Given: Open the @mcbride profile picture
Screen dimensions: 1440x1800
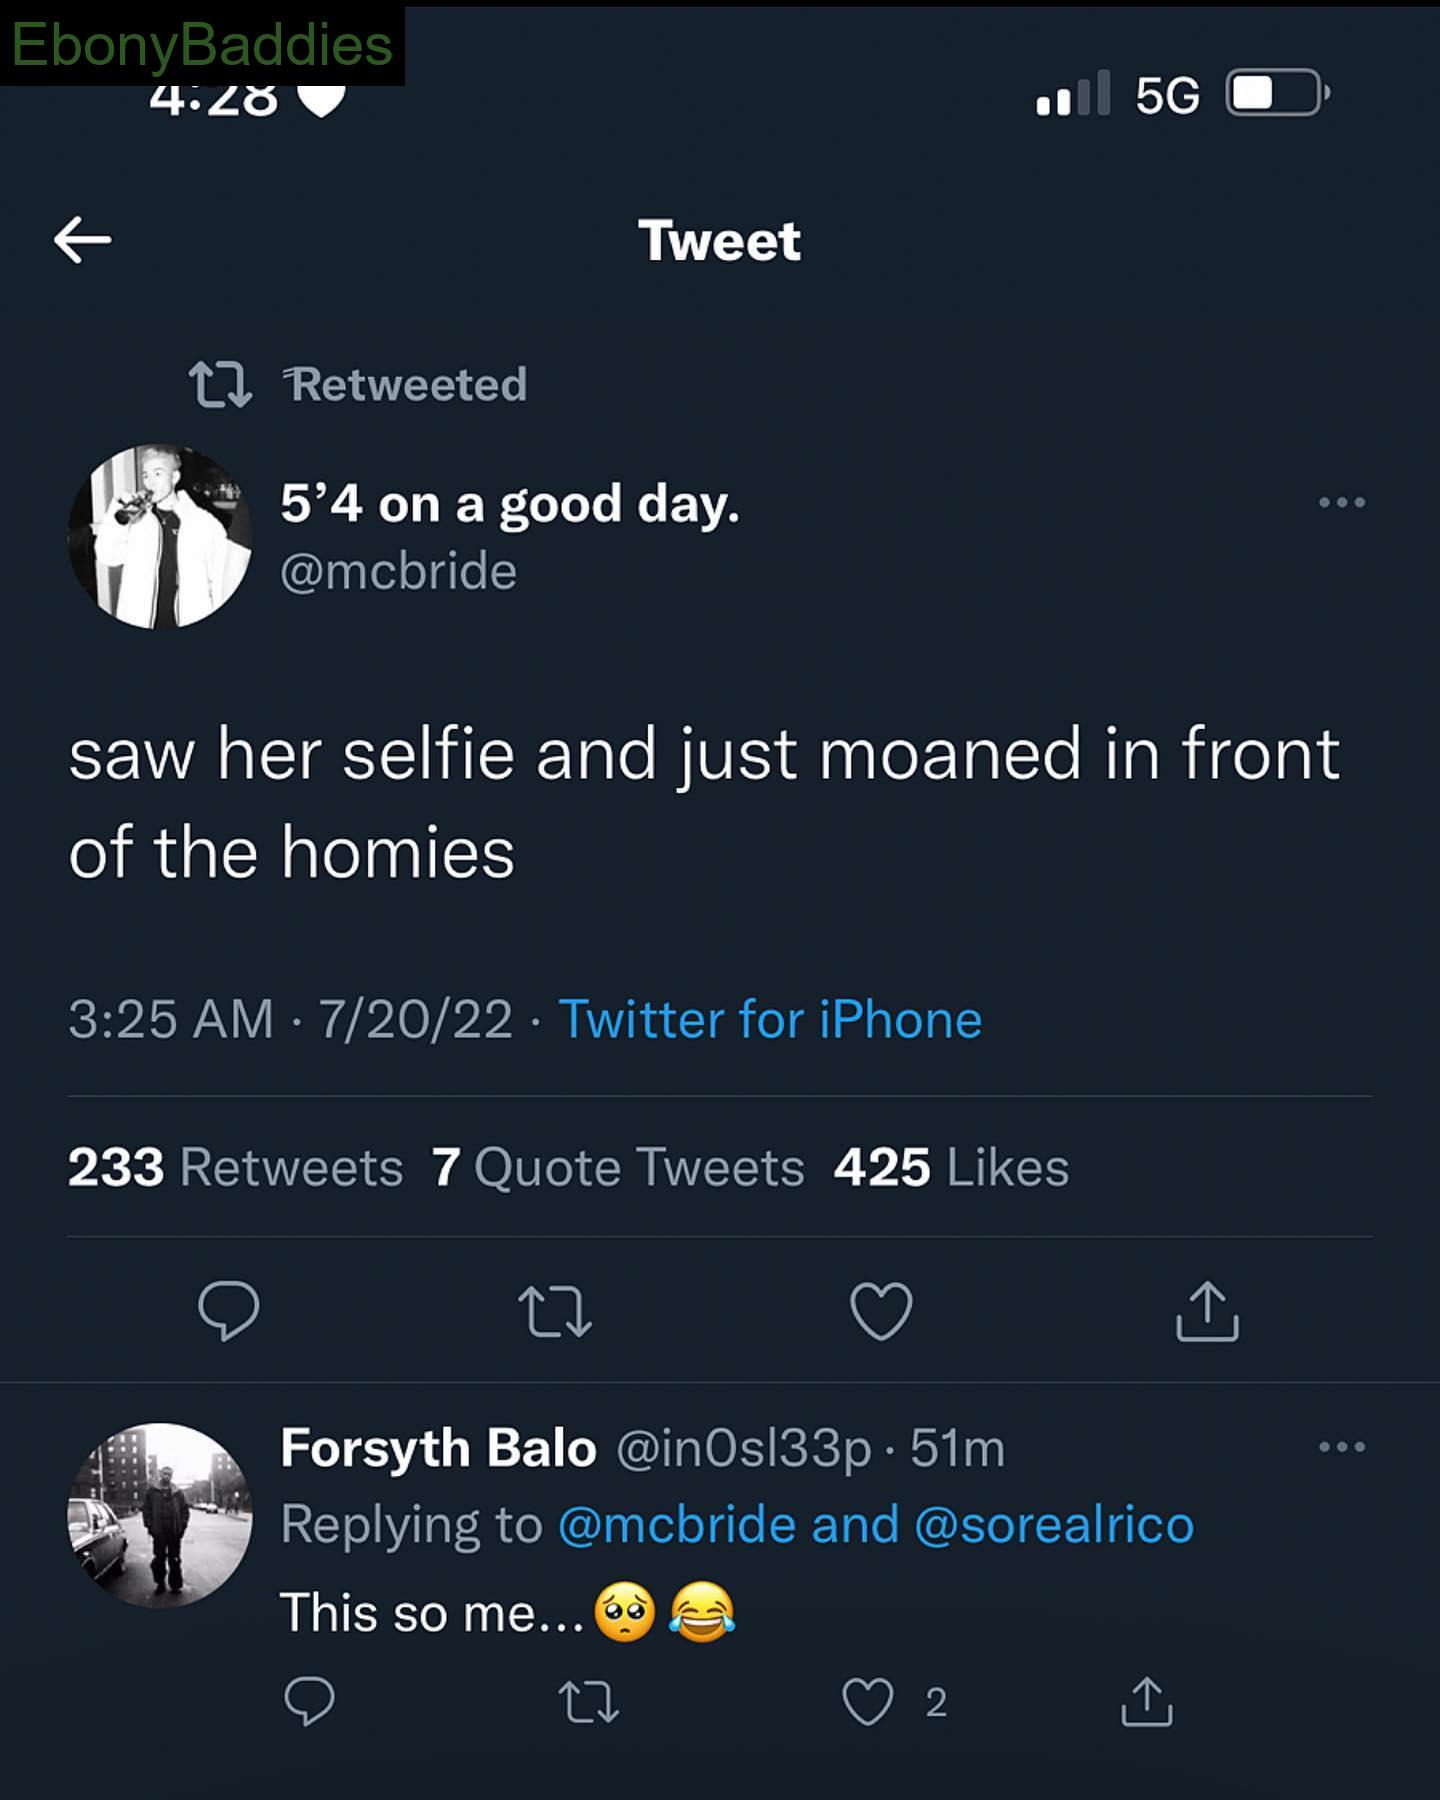Looking at the screenshot, I should 159,537.
